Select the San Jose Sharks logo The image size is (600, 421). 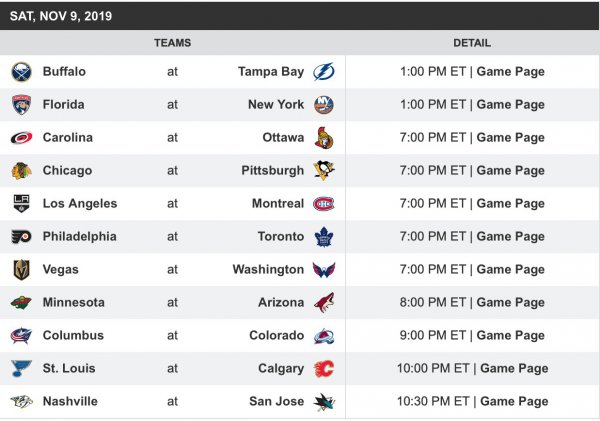click(324, 402)
